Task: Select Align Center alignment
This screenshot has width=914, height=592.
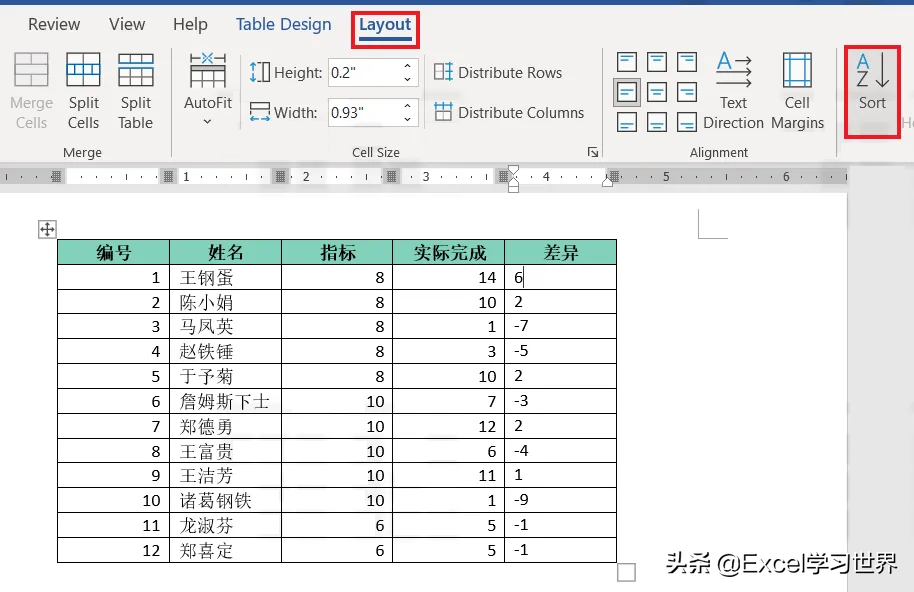Action: point(657,91)
